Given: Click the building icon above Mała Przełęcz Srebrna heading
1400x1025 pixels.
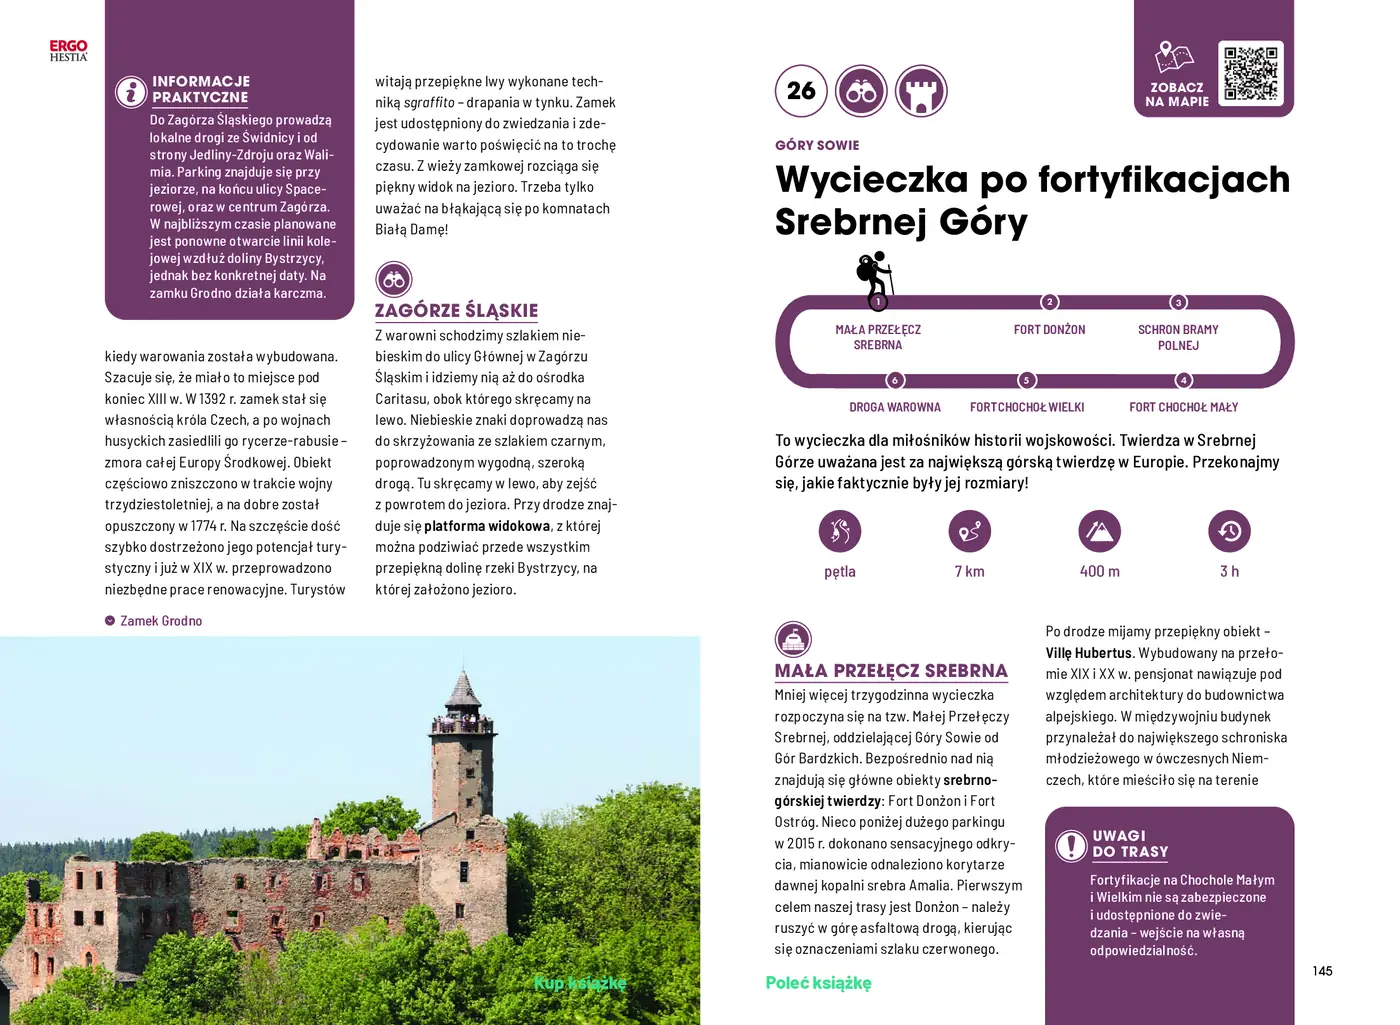Looking at the screenshot, I should pos(793,639).
